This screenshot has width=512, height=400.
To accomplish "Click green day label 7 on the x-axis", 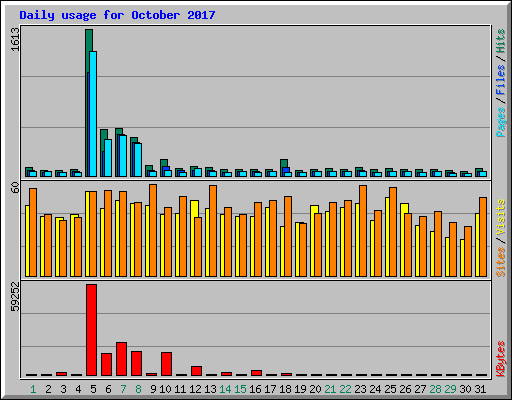I will (x=123, y=389).
